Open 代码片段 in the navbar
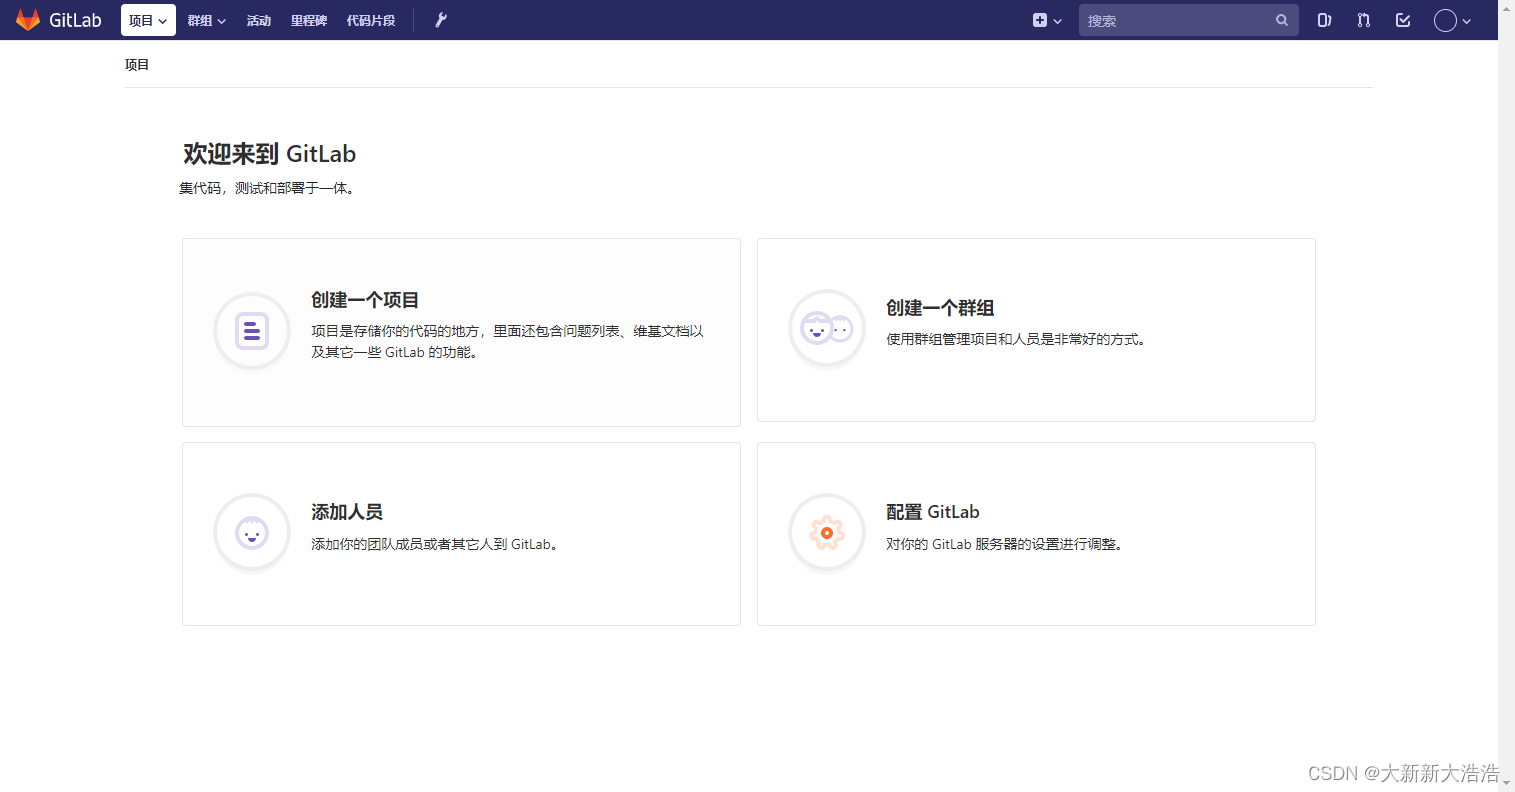1515x792 pixels. [371, 20]
